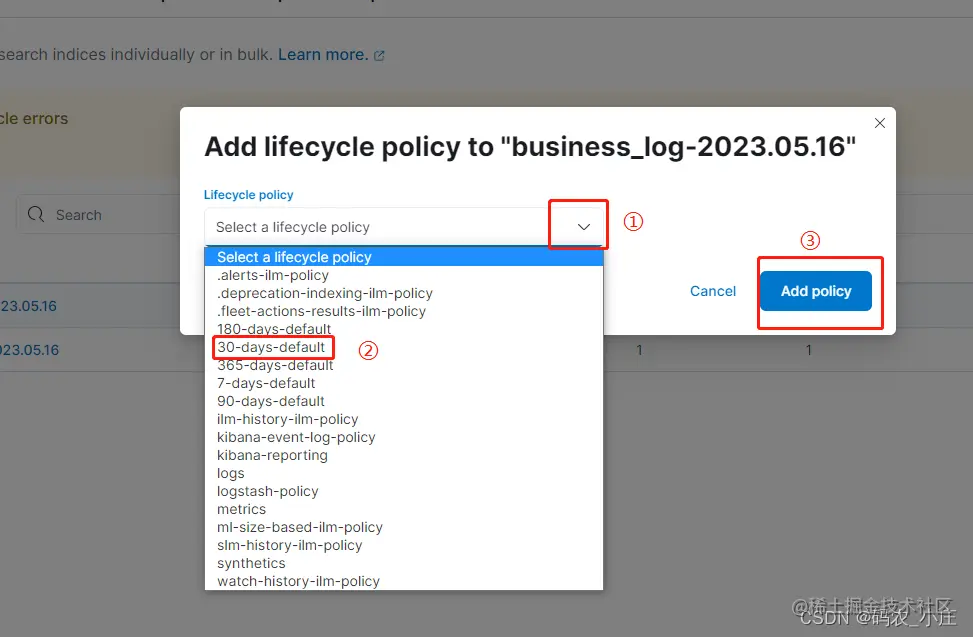This screenshot has width=973, height=637.
Task: Select .alerts-ilm-policy from list
Action: (404, 275)
